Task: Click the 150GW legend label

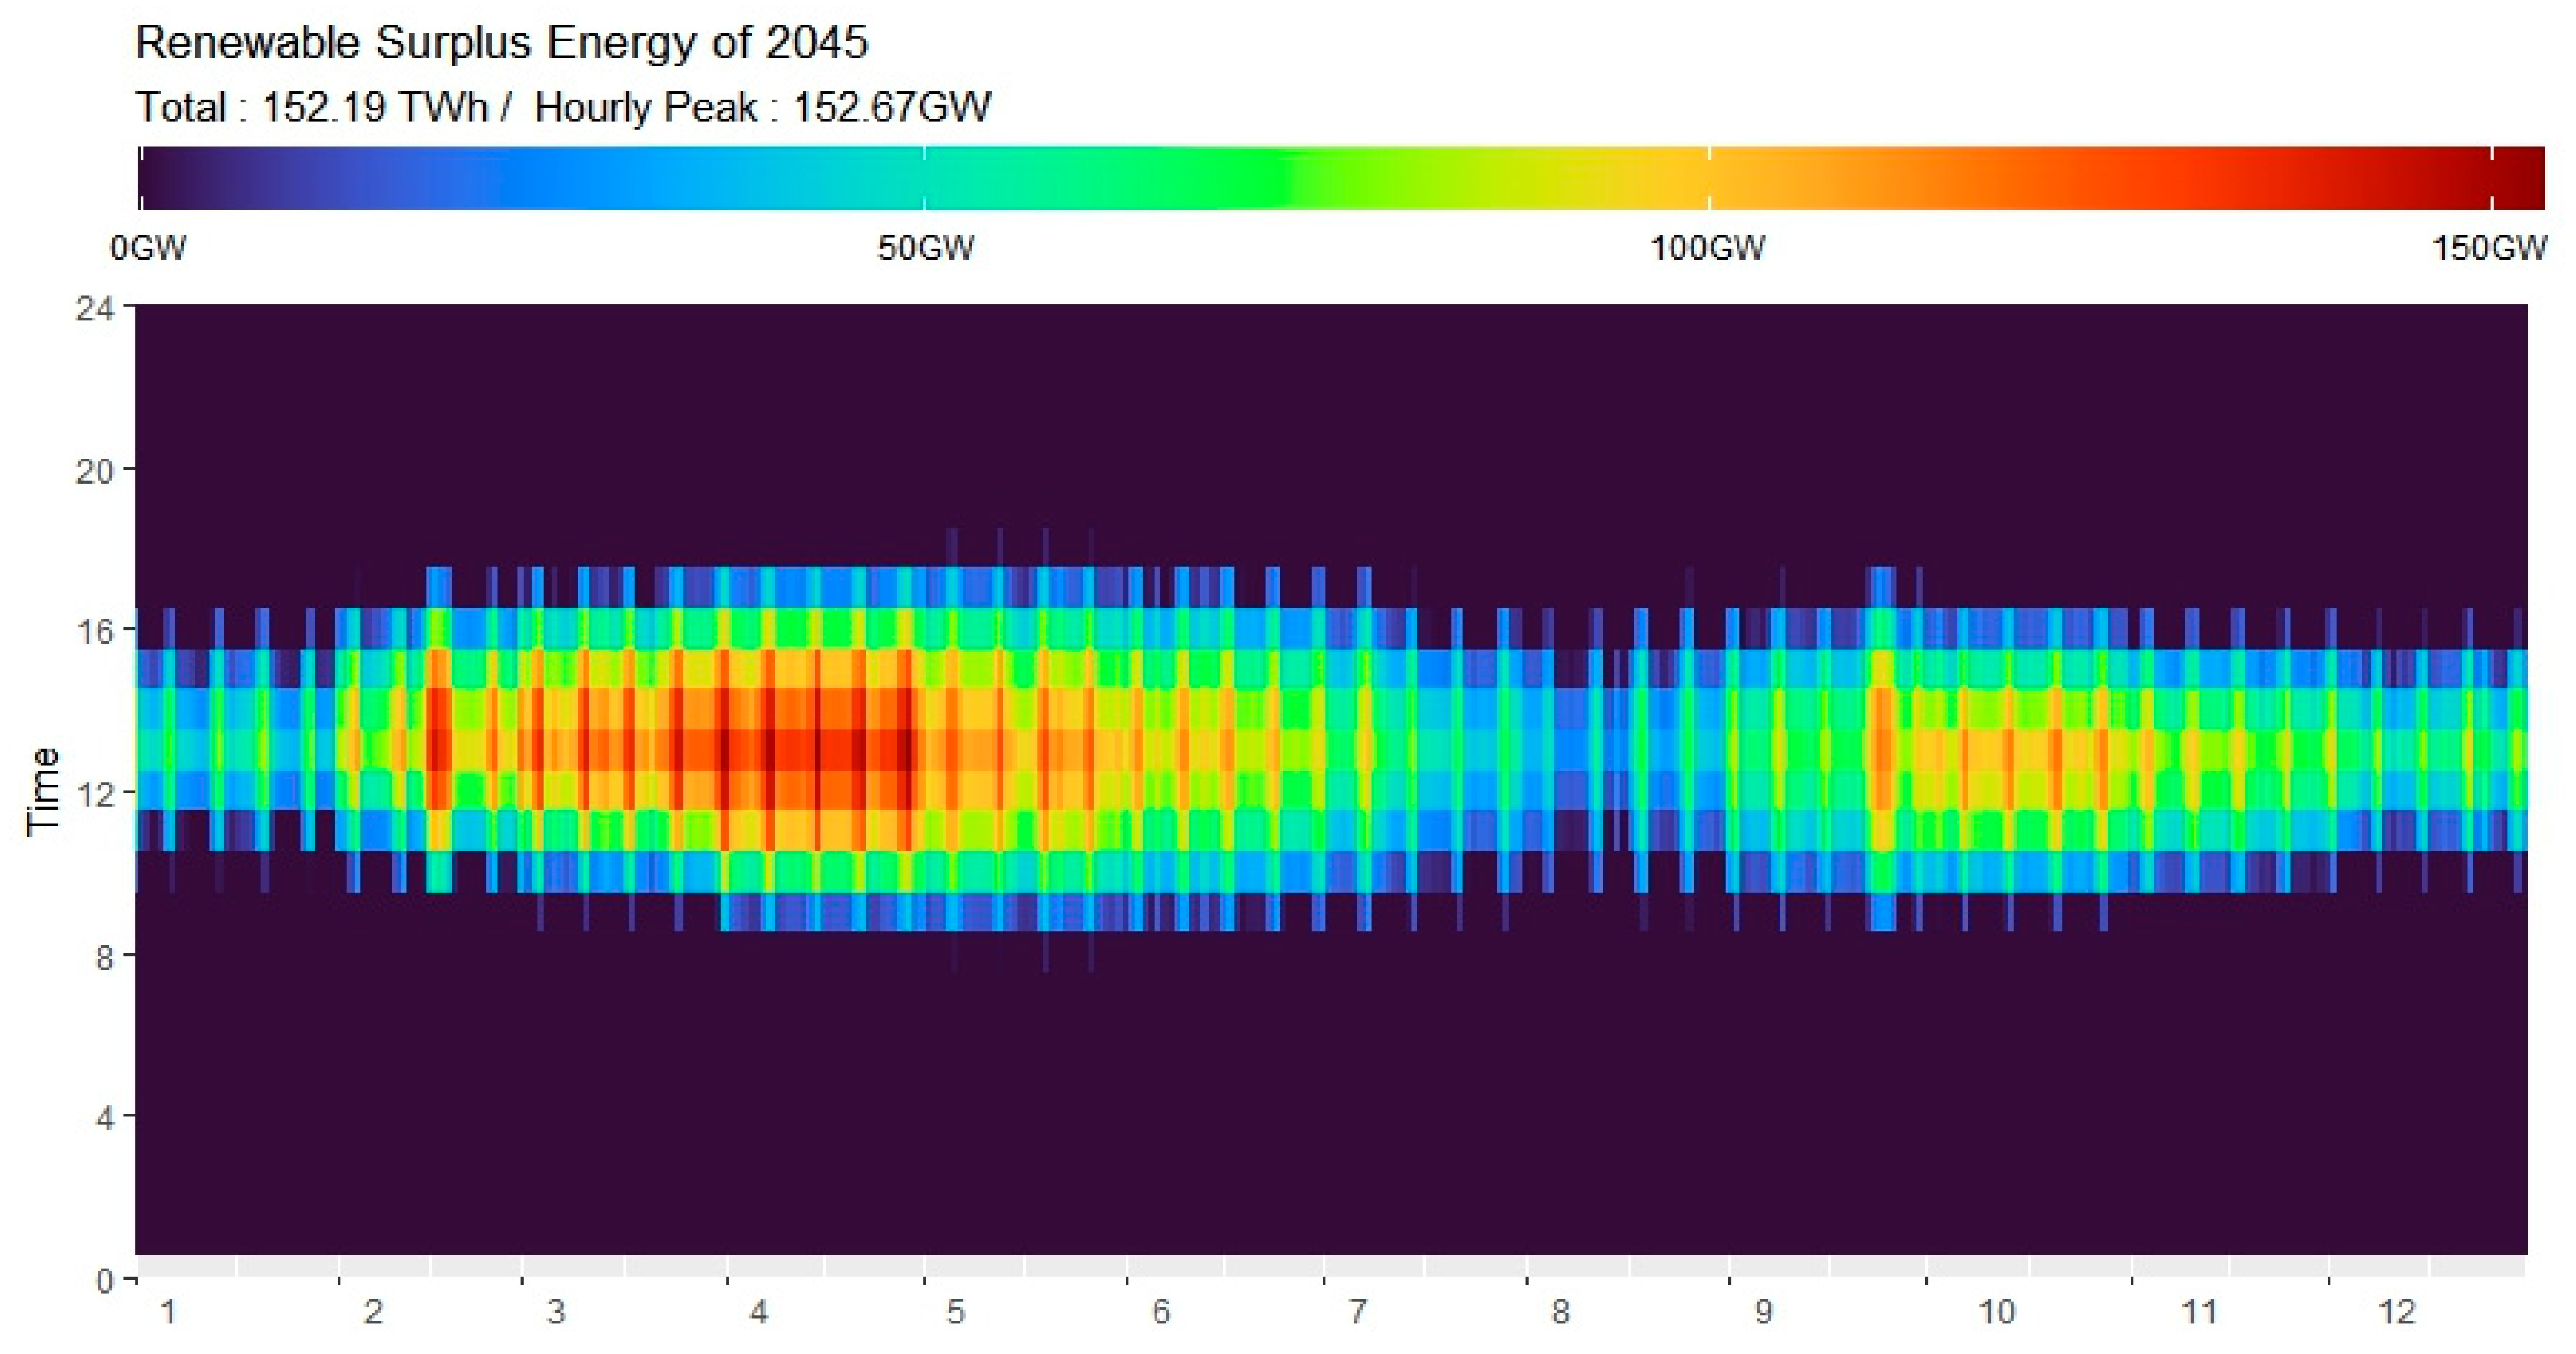Action: (x=2489, y=247)
